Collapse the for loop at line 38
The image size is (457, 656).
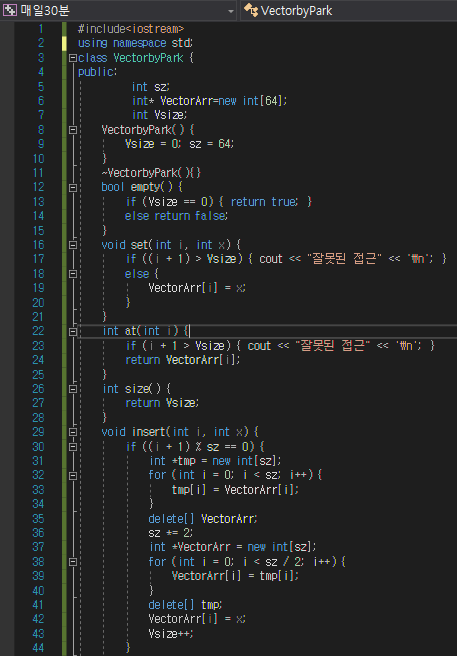tap(73, 561)
